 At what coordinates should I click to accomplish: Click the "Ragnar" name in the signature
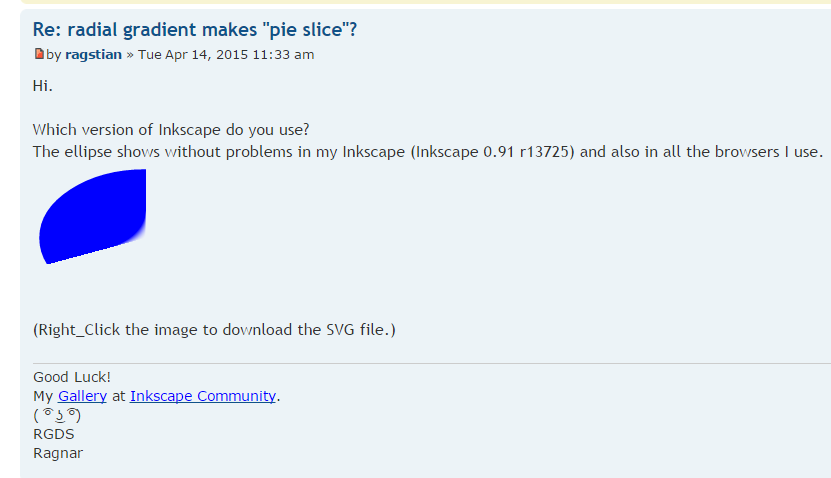pos(58,453)
